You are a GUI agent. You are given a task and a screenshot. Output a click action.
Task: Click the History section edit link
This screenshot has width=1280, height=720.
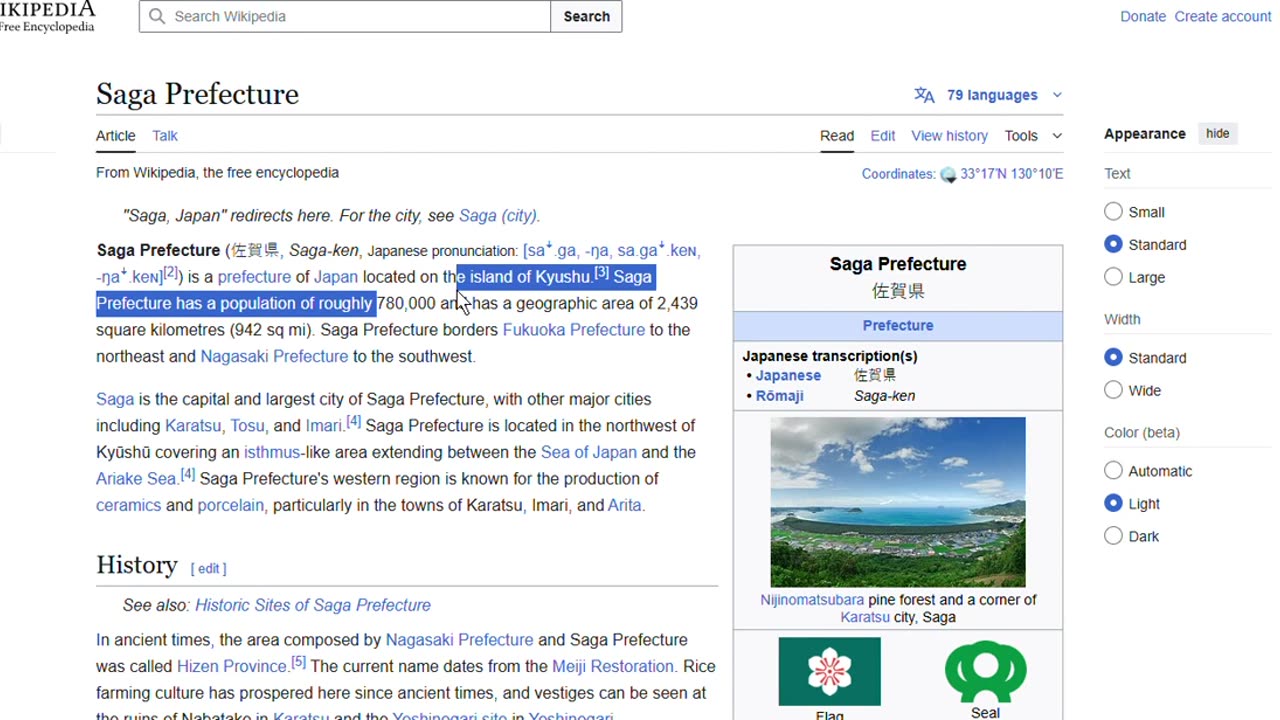(x=208, y=568)
